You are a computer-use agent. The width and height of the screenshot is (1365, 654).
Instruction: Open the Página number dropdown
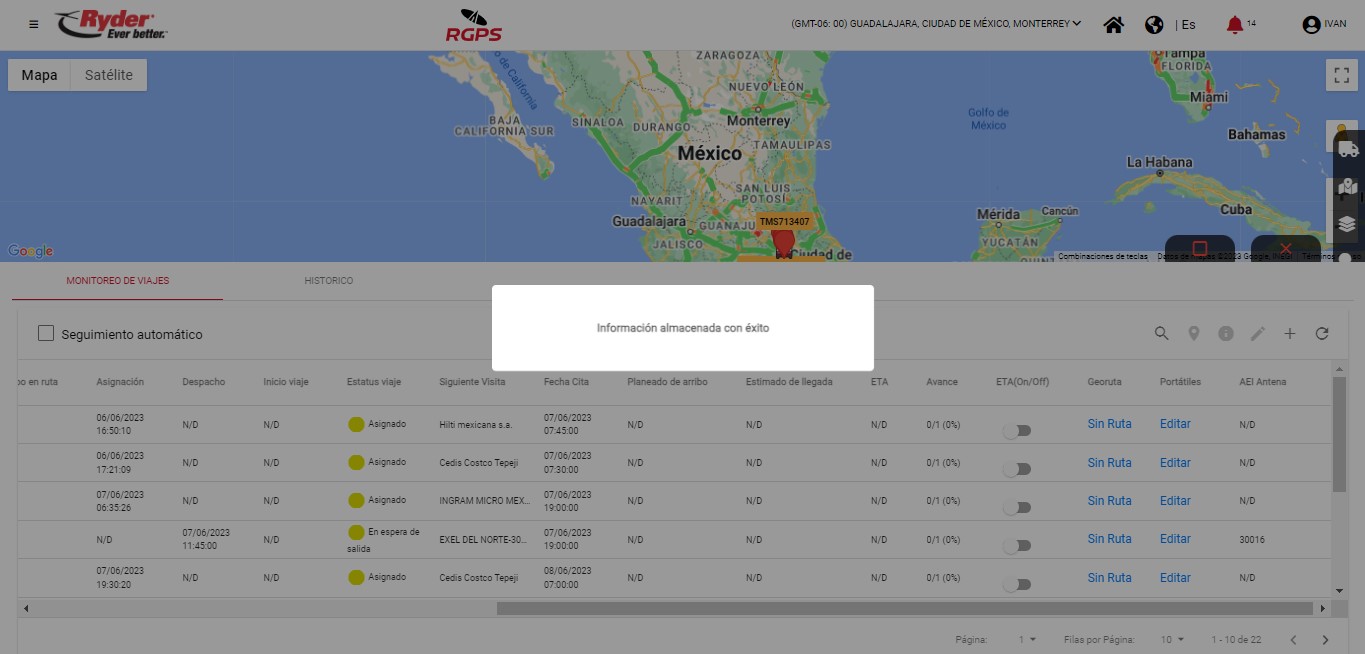tap(1027, 639)
